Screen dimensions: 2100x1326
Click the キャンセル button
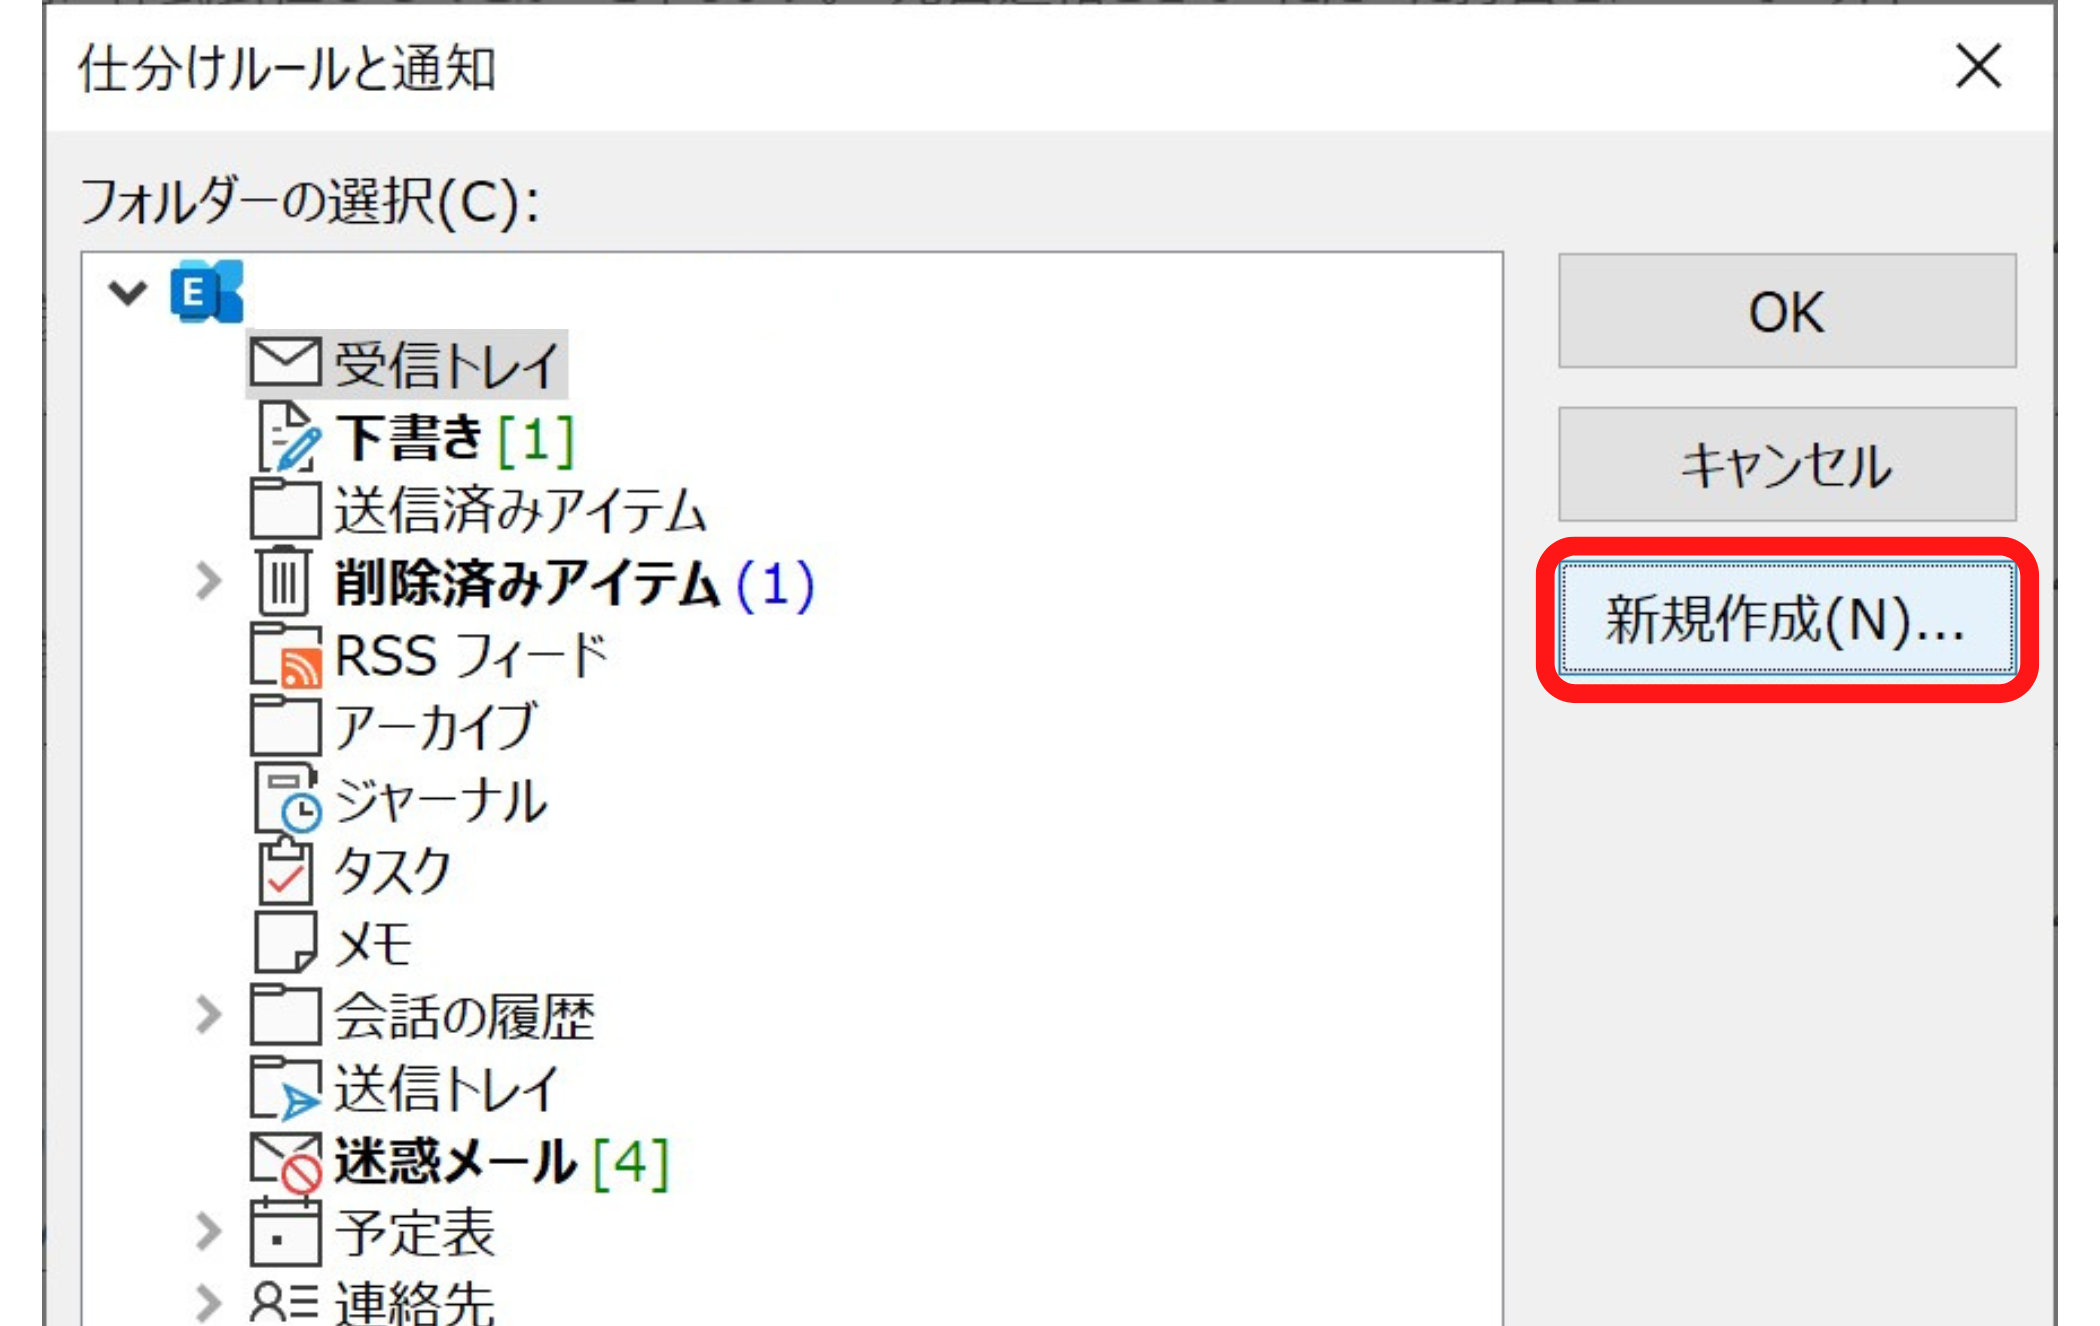point(1787,464)
